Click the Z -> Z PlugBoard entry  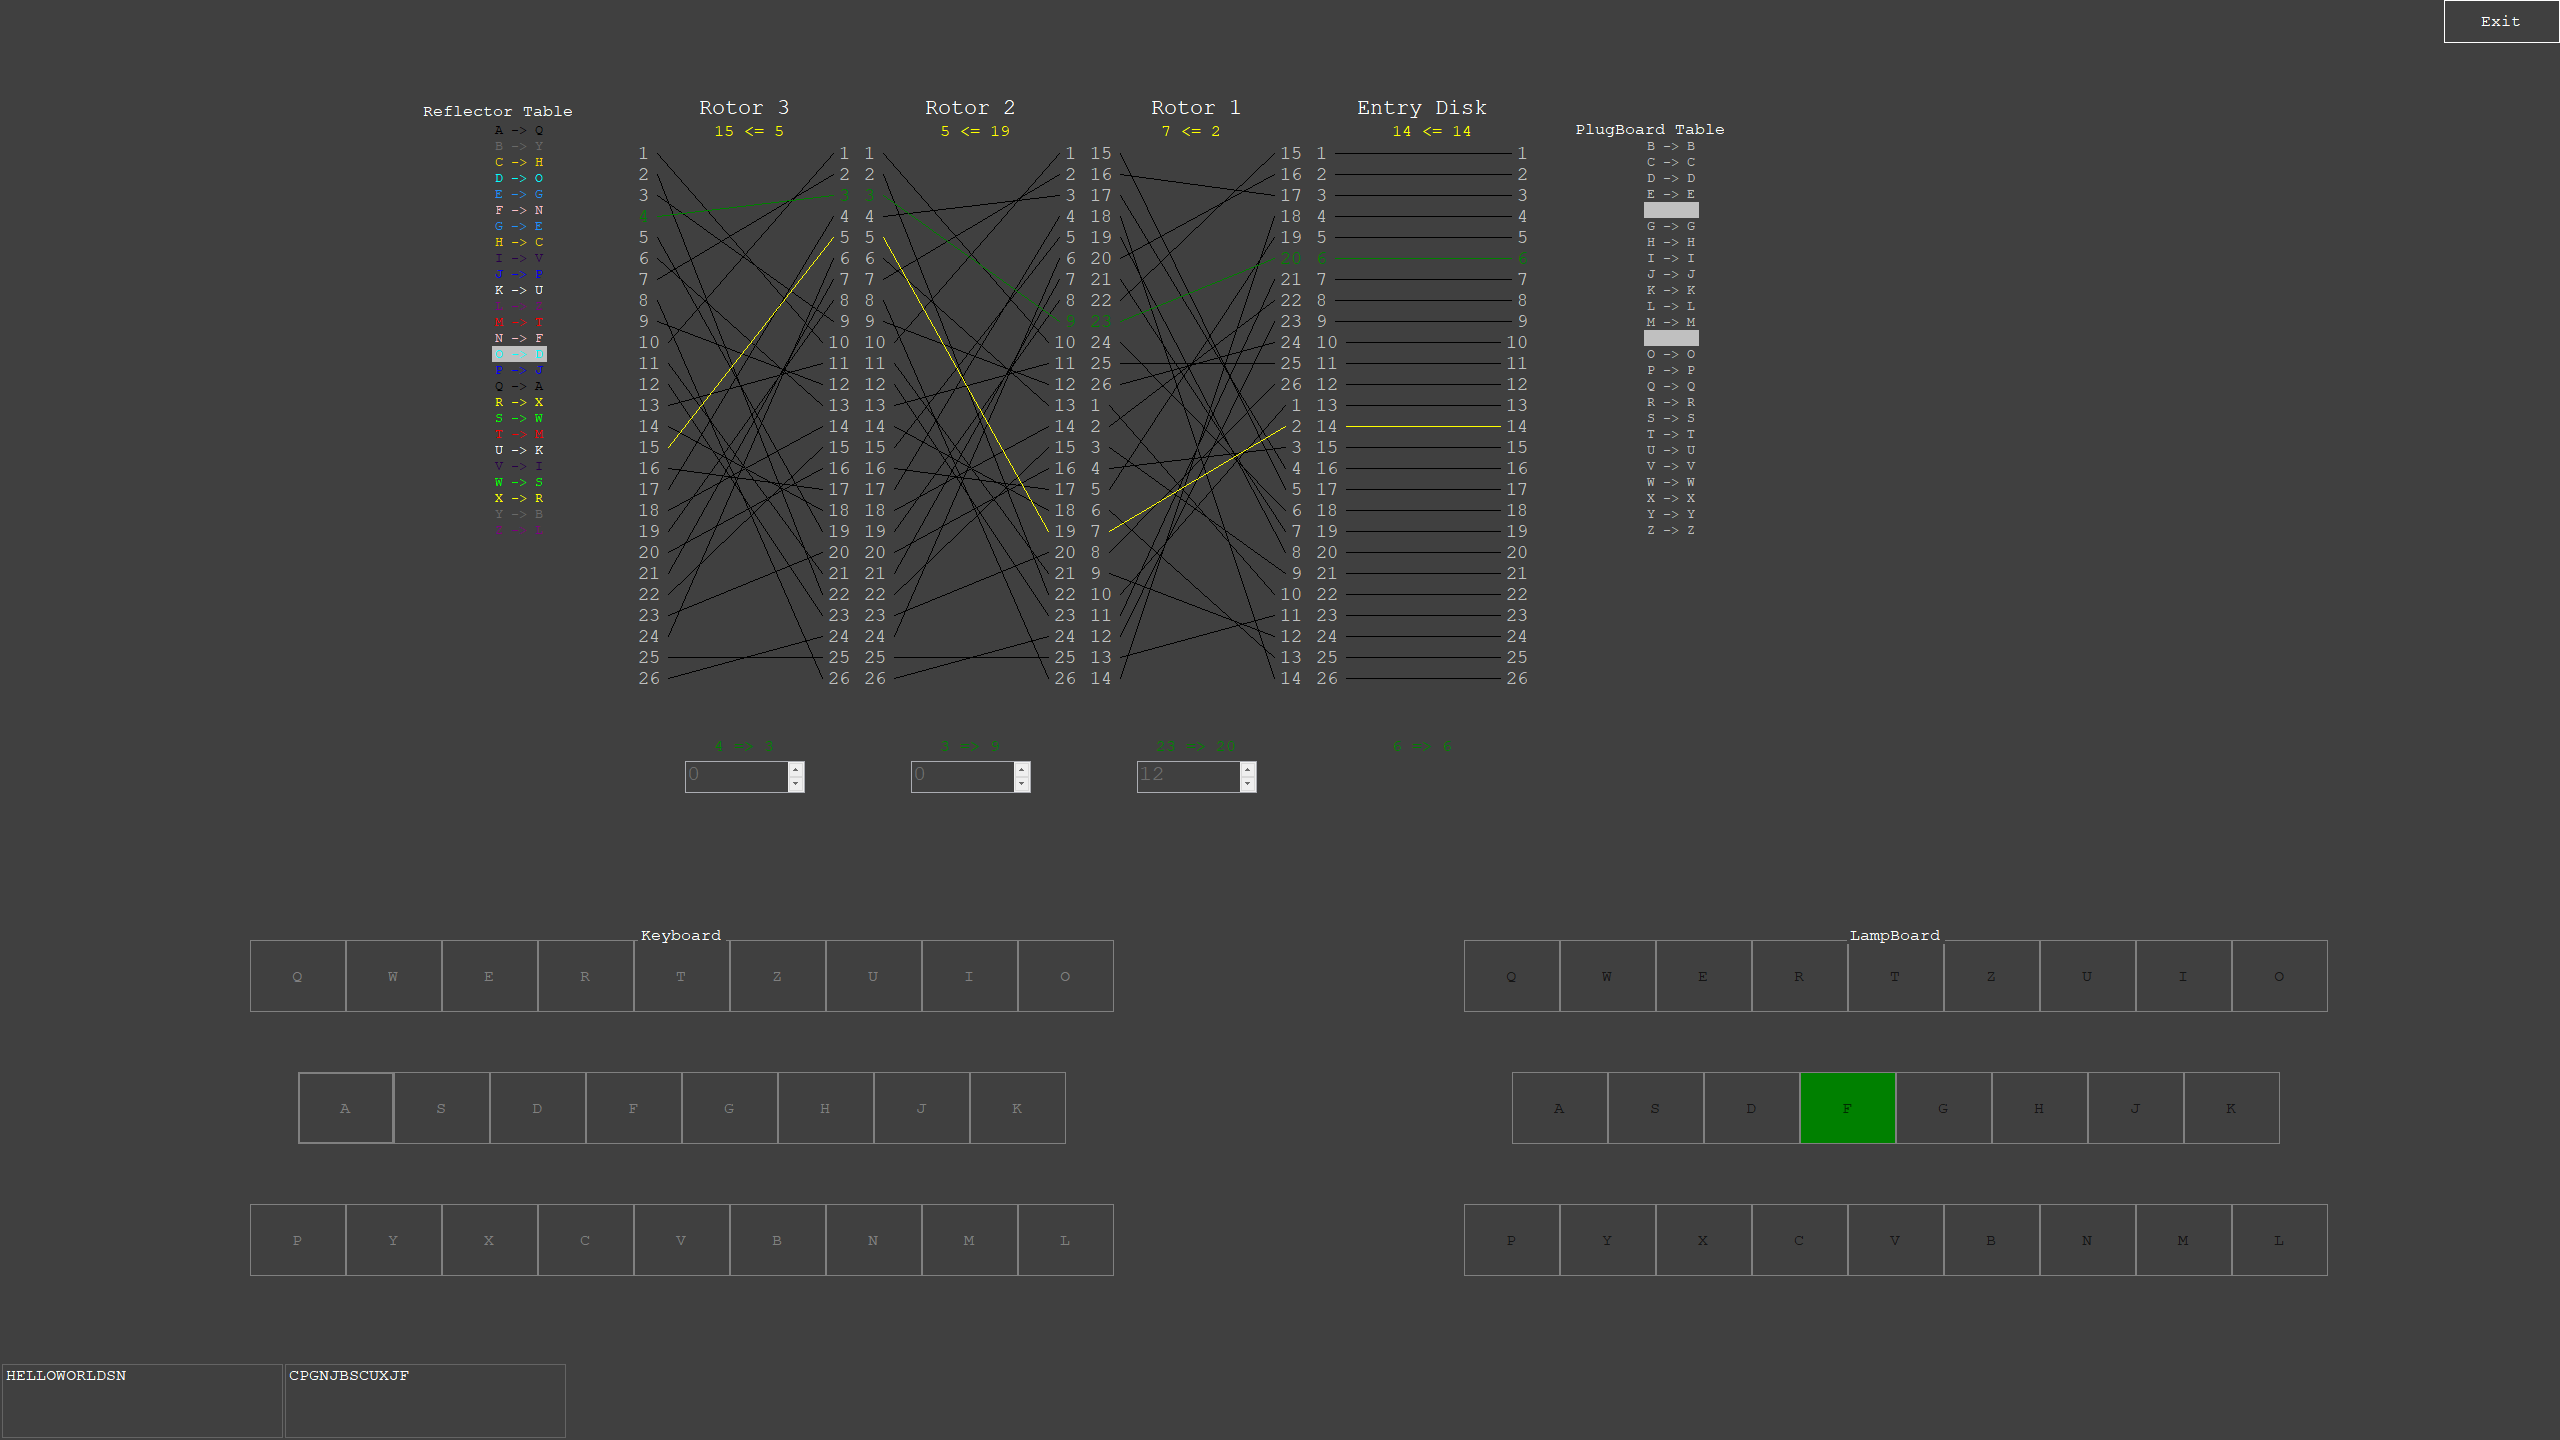pos(1670,530)
